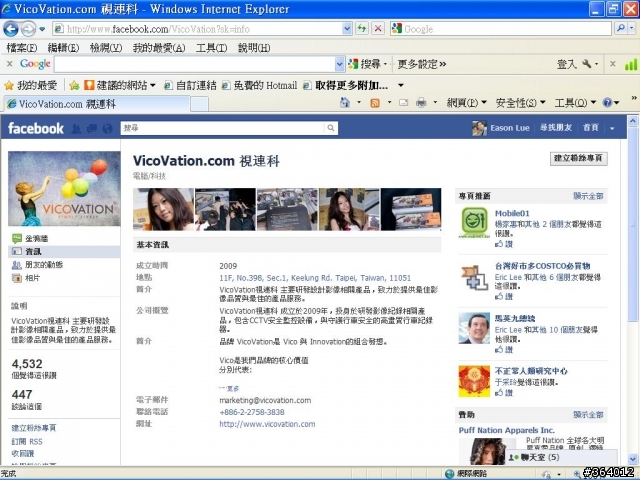Open 更多設定 on Google toolbar
Image resolution: width=640 pixels, height=480 pixels.
coord(422,64)
